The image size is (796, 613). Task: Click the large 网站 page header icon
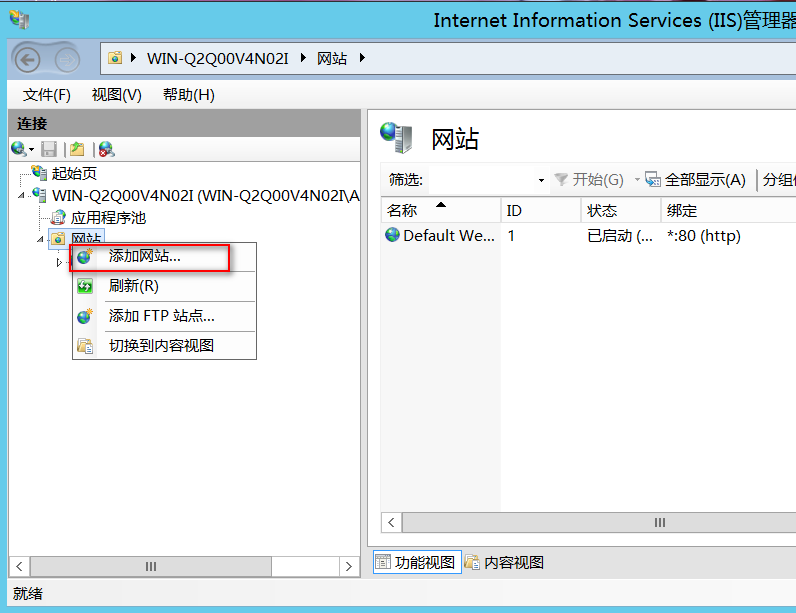point(396,138)
